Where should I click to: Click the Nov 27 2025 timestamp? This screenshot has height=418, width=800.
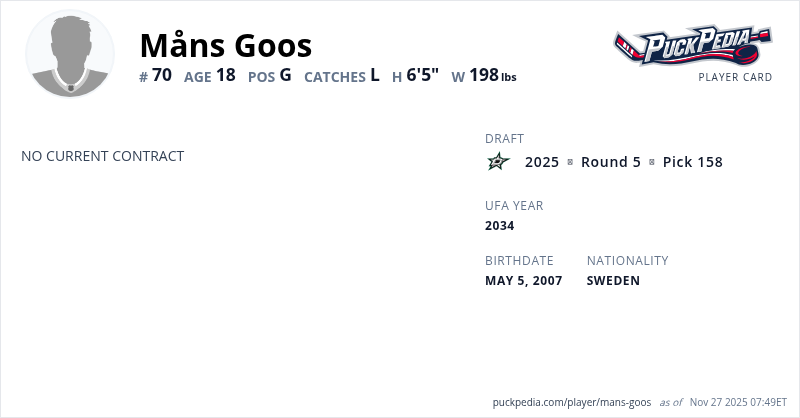(x=738, y=402)
